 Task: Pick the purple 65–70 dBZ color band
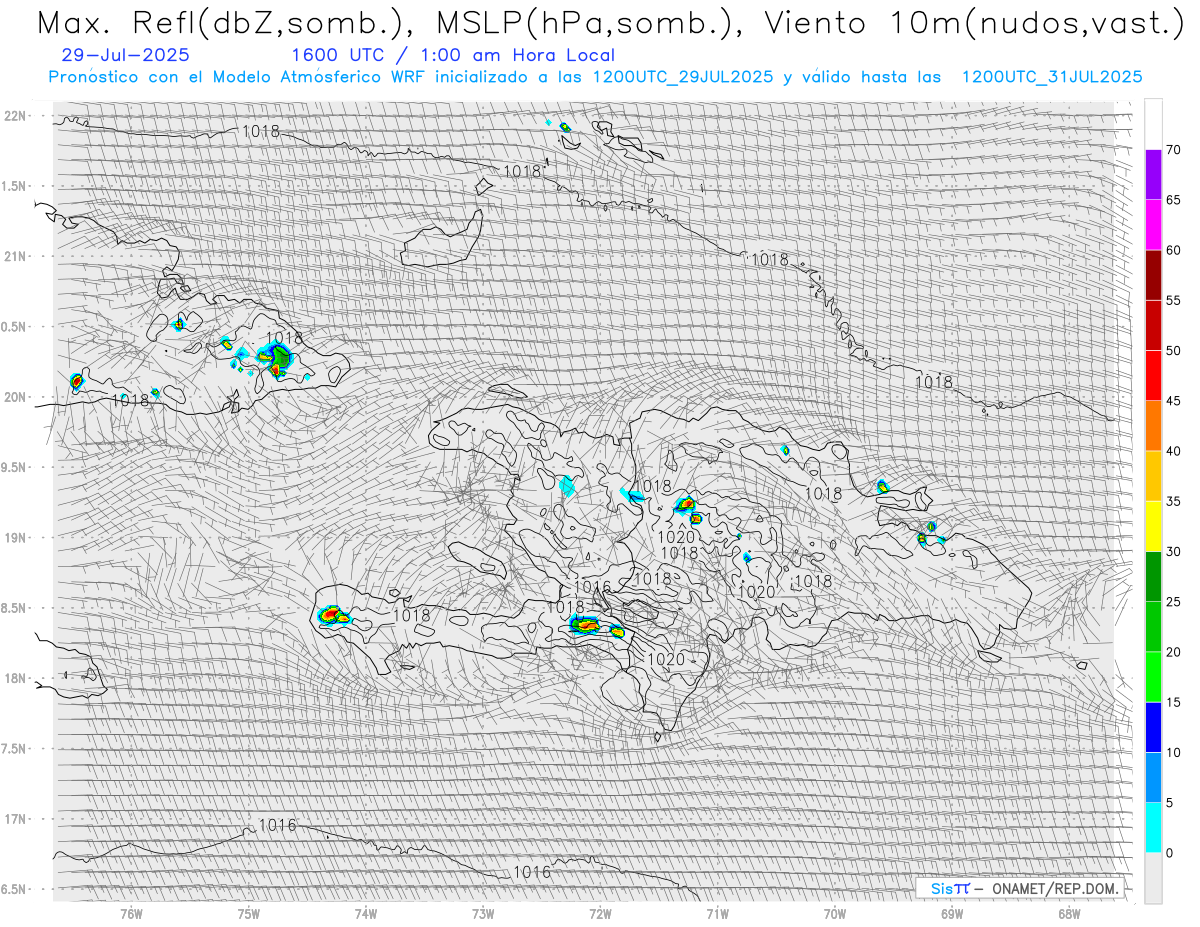click(1153, 175)
